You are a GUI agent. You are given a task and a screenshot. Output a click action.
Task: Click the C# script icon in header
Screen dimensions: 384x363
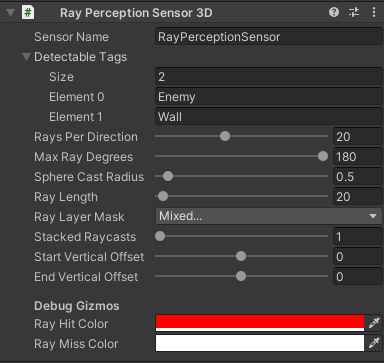(28, 13)
